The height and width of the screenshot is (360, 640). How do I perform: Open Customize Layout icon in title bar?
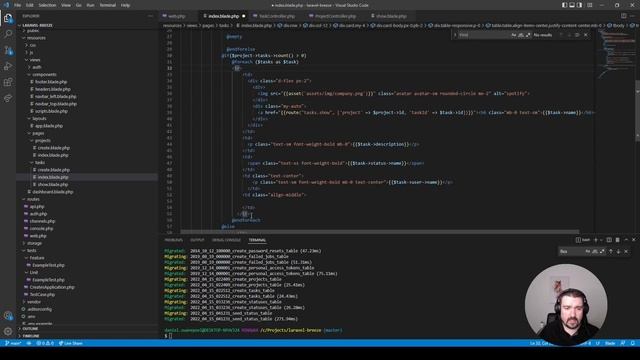click(590, 5)
